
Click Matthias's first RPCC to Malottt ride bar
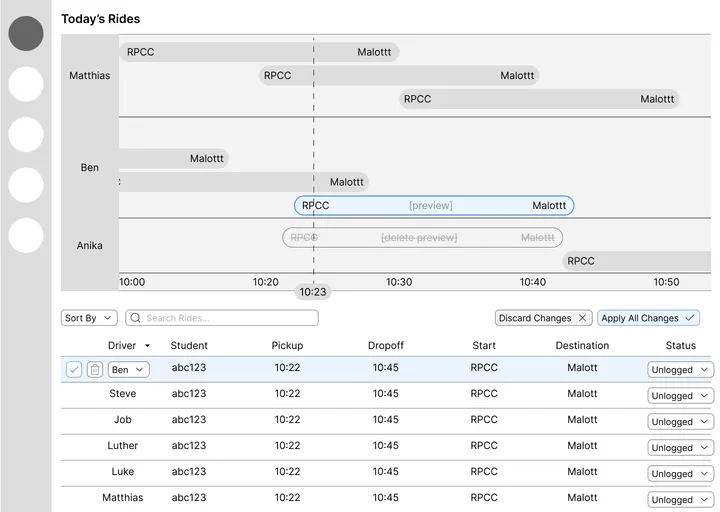click(259, 52)
